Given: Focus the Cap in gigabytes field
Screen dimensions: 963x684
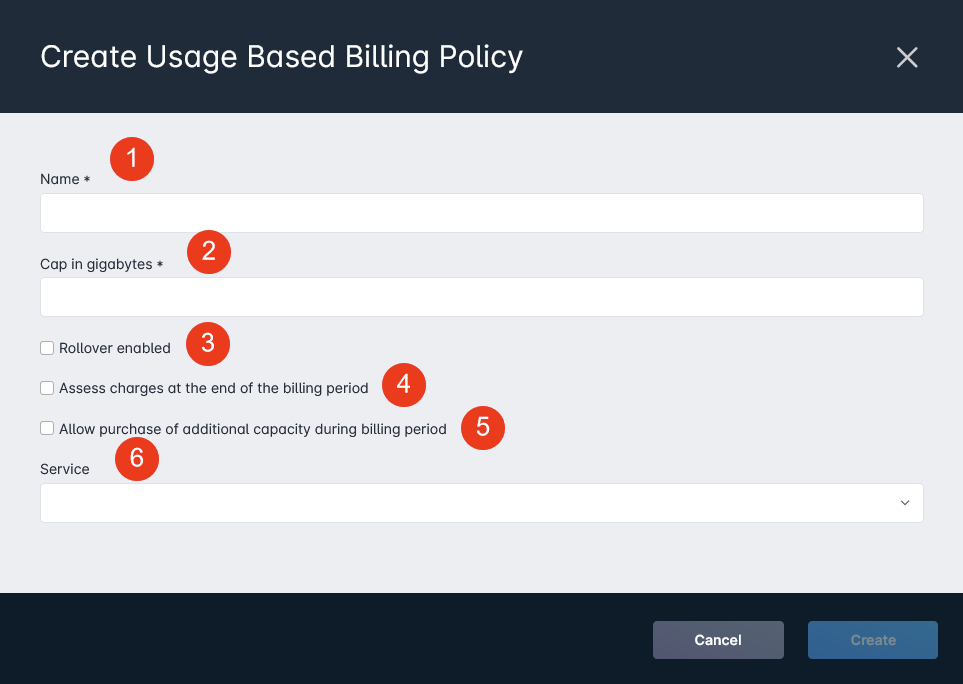Looking at the screenshot, I should 482,297.
